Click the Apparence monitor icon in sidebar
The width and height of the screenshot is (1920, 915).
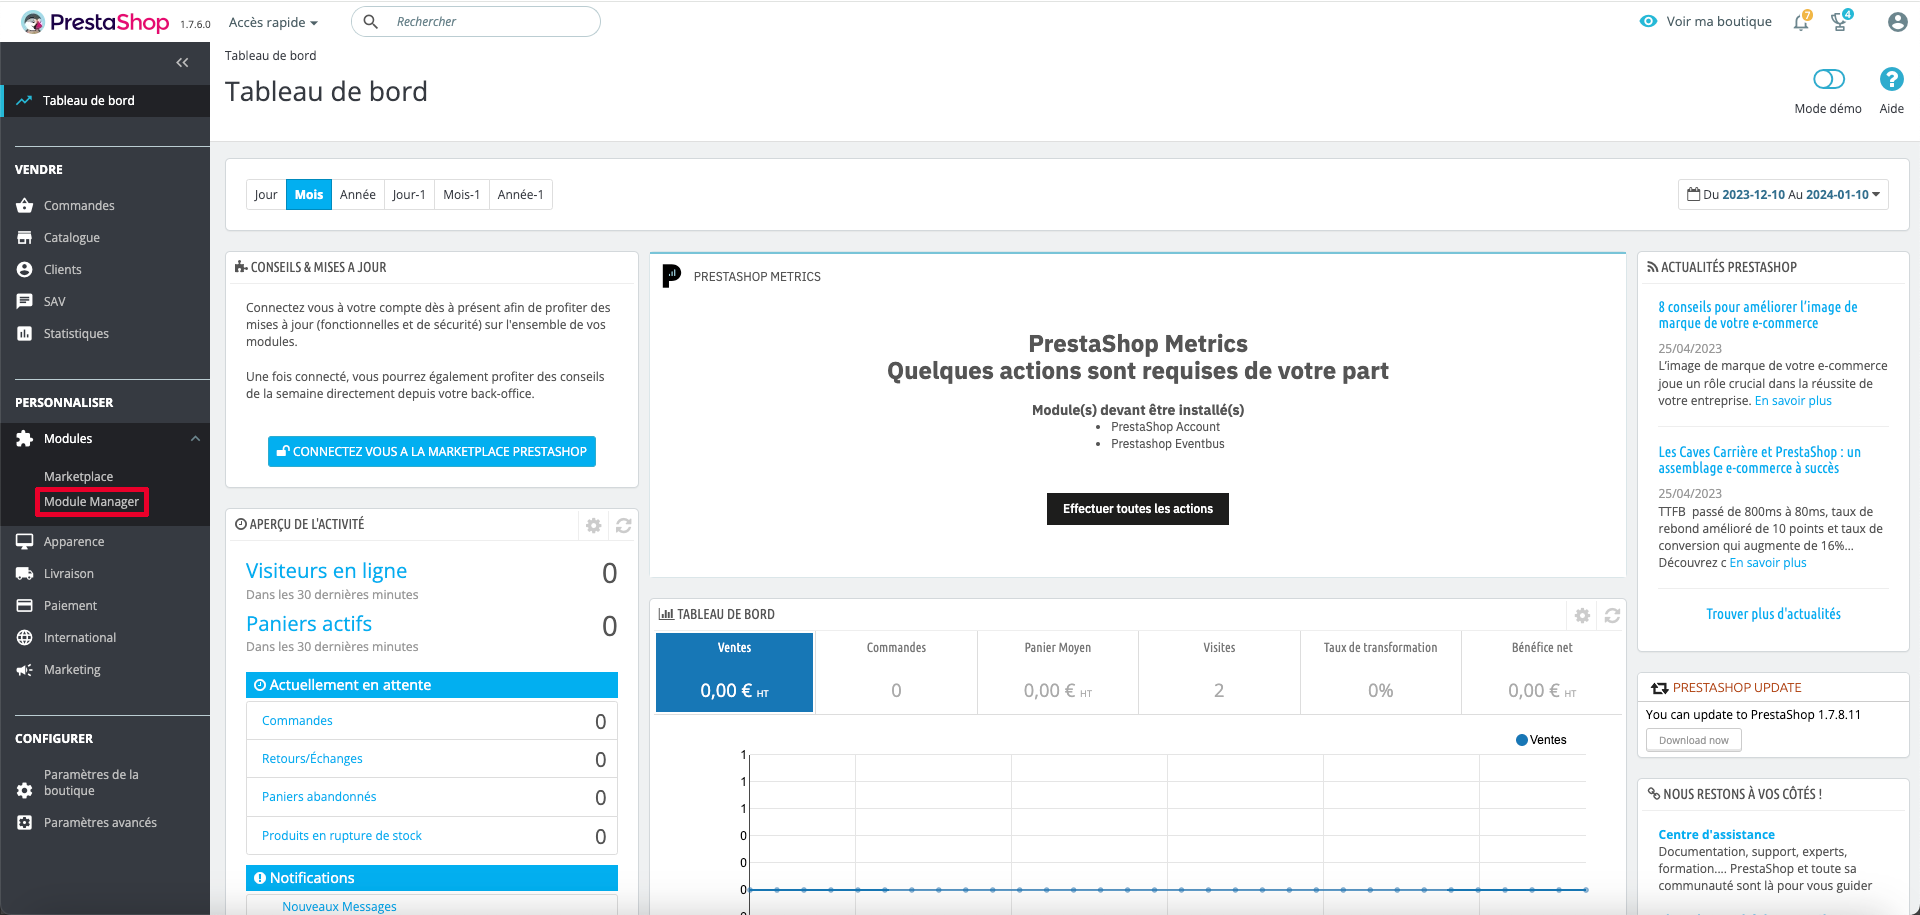coord(25,541)
